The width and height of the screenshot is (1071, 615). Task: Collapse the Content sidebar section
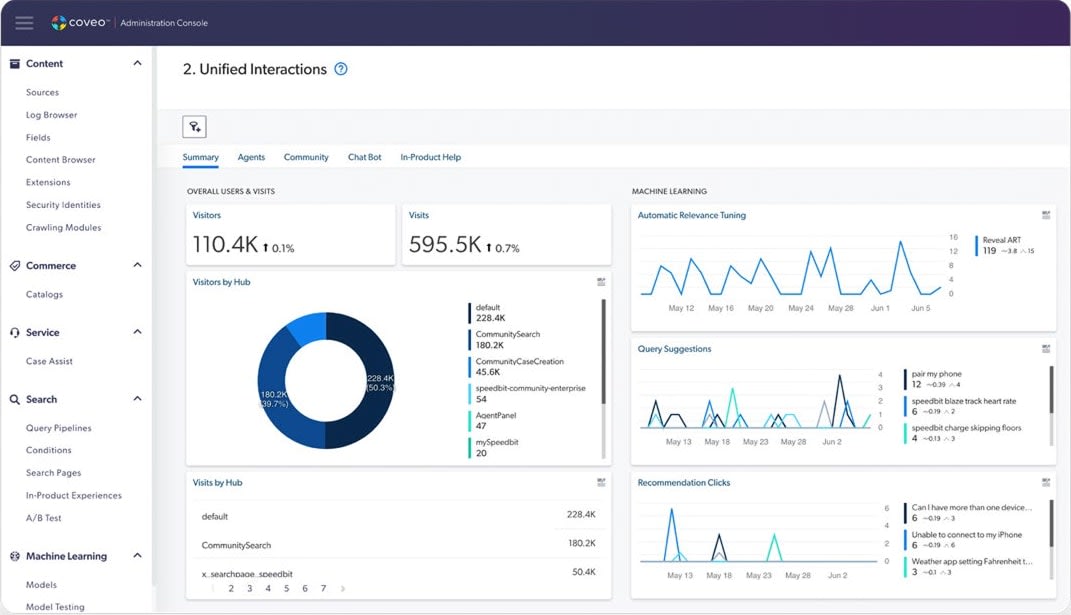point(137,64)
